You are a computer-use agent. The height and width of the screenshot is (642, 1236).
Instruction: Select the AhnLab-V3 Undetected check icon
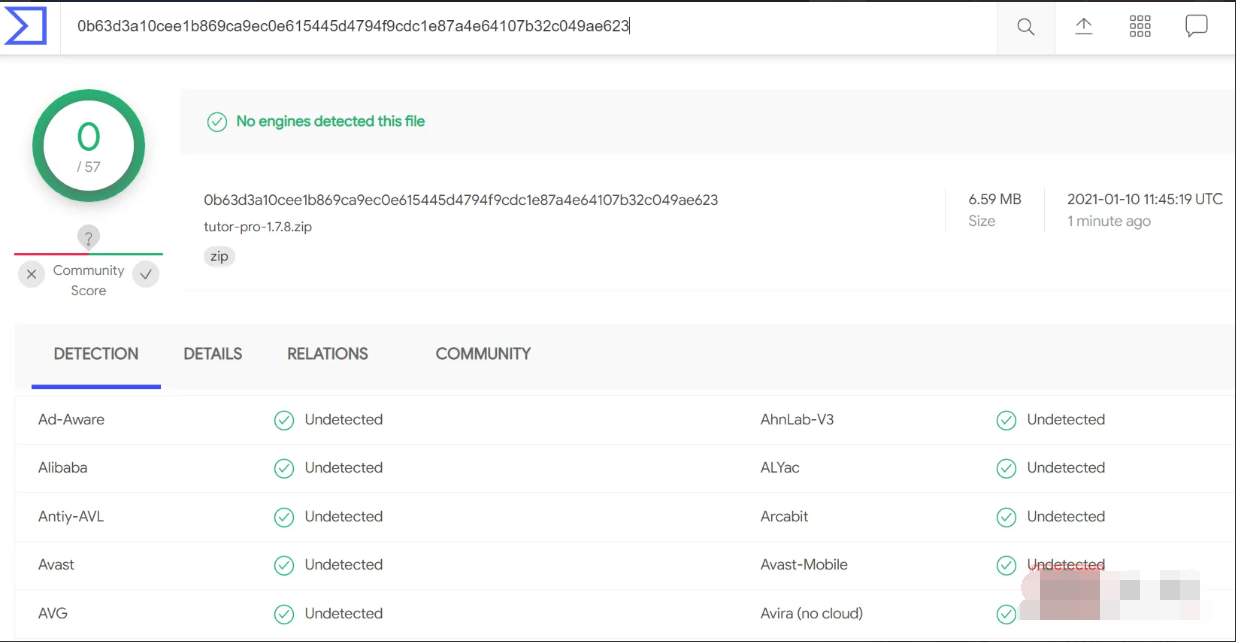(x=1006, y=420)
